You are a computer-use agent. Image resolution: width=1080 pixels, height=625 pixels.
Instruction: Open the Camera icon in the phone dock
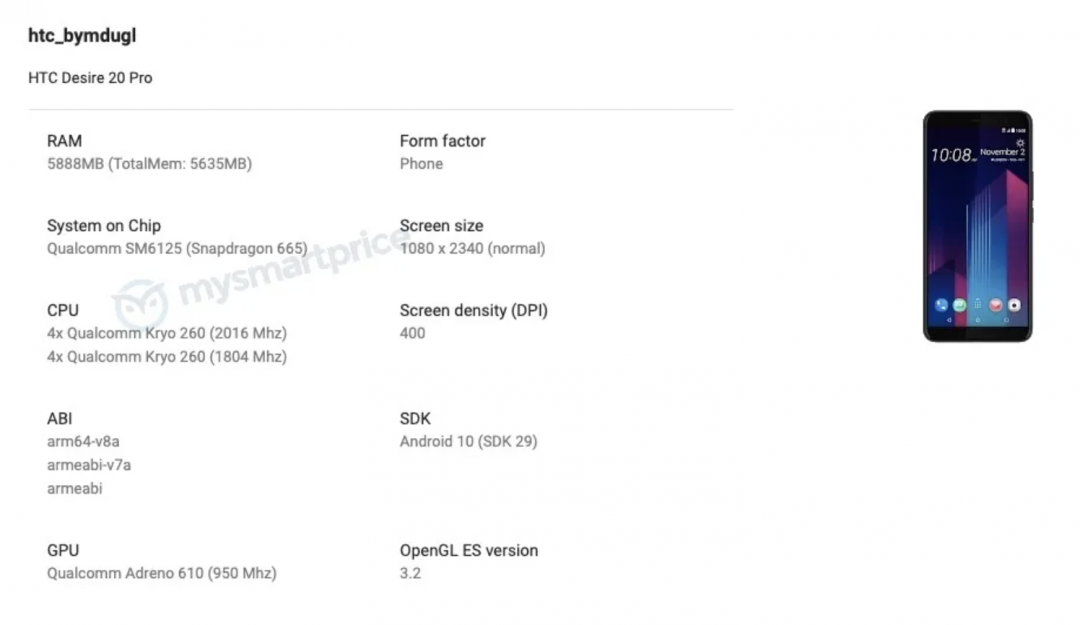pyautogui.click(x=1014, y=304)
